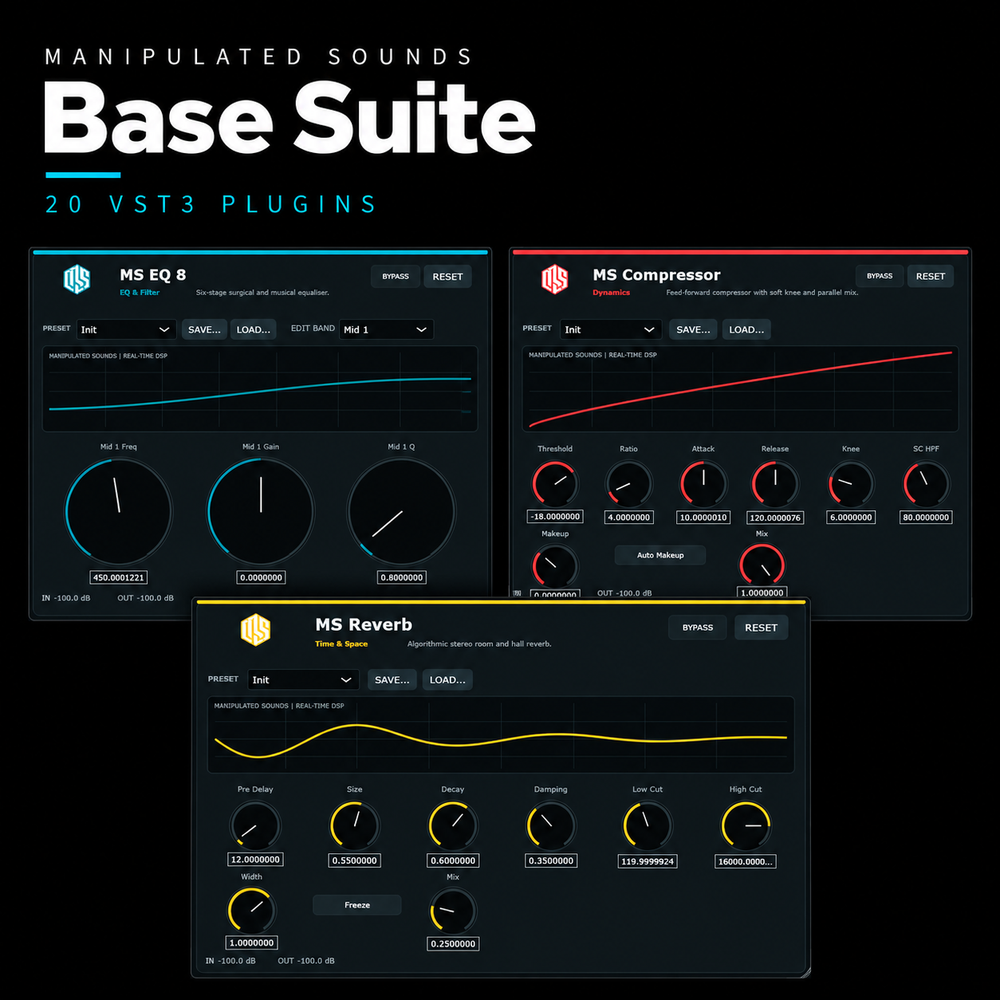Click the cyan MS EQ 8 logo icon
The width and height of the screenshot is (1000, 1000).
77,279
